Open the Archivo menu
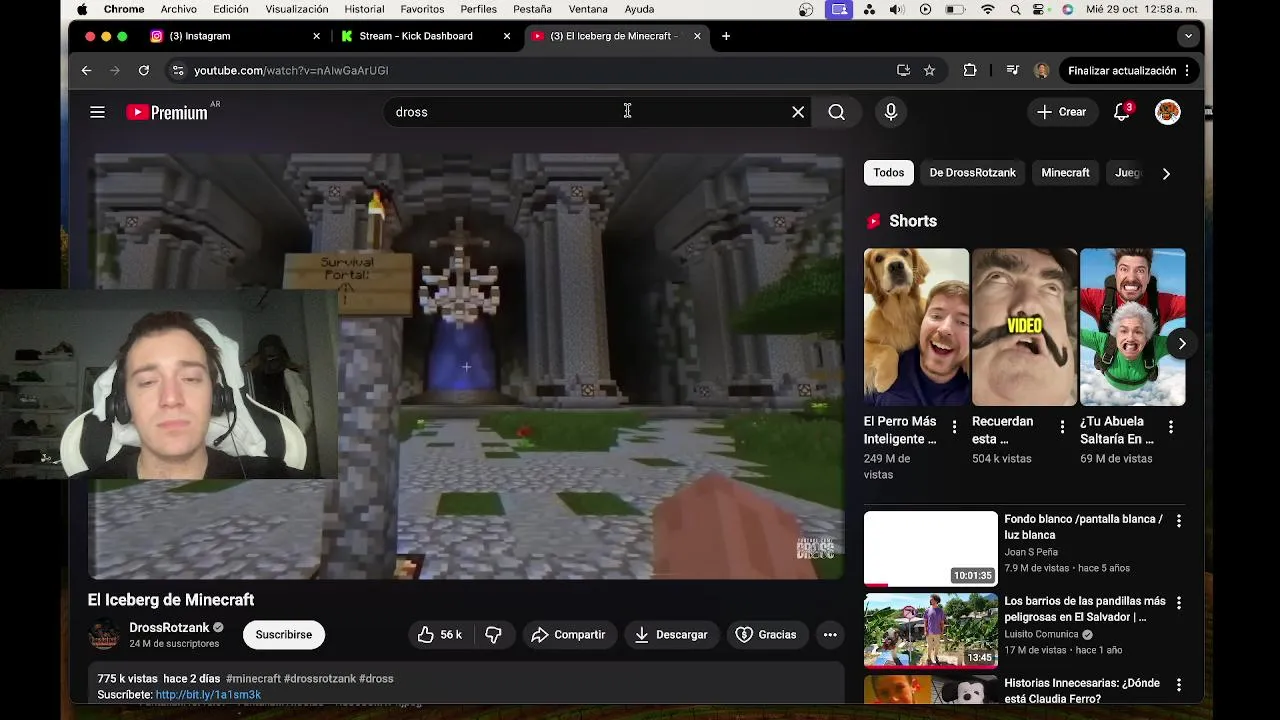Screen dimensions: 1280x720 [x=178, y=10]
